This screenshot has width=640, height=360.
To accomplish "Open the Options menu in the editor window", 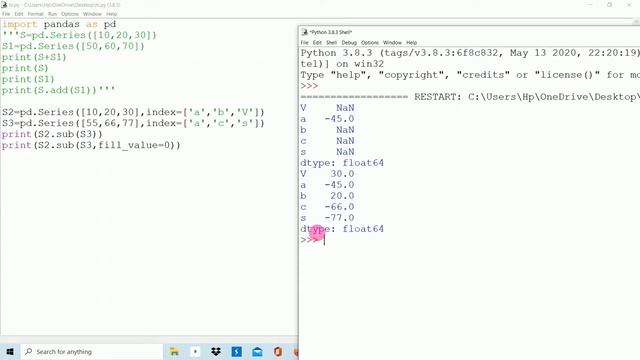I will pyautogui.click(x=70, y=14).
